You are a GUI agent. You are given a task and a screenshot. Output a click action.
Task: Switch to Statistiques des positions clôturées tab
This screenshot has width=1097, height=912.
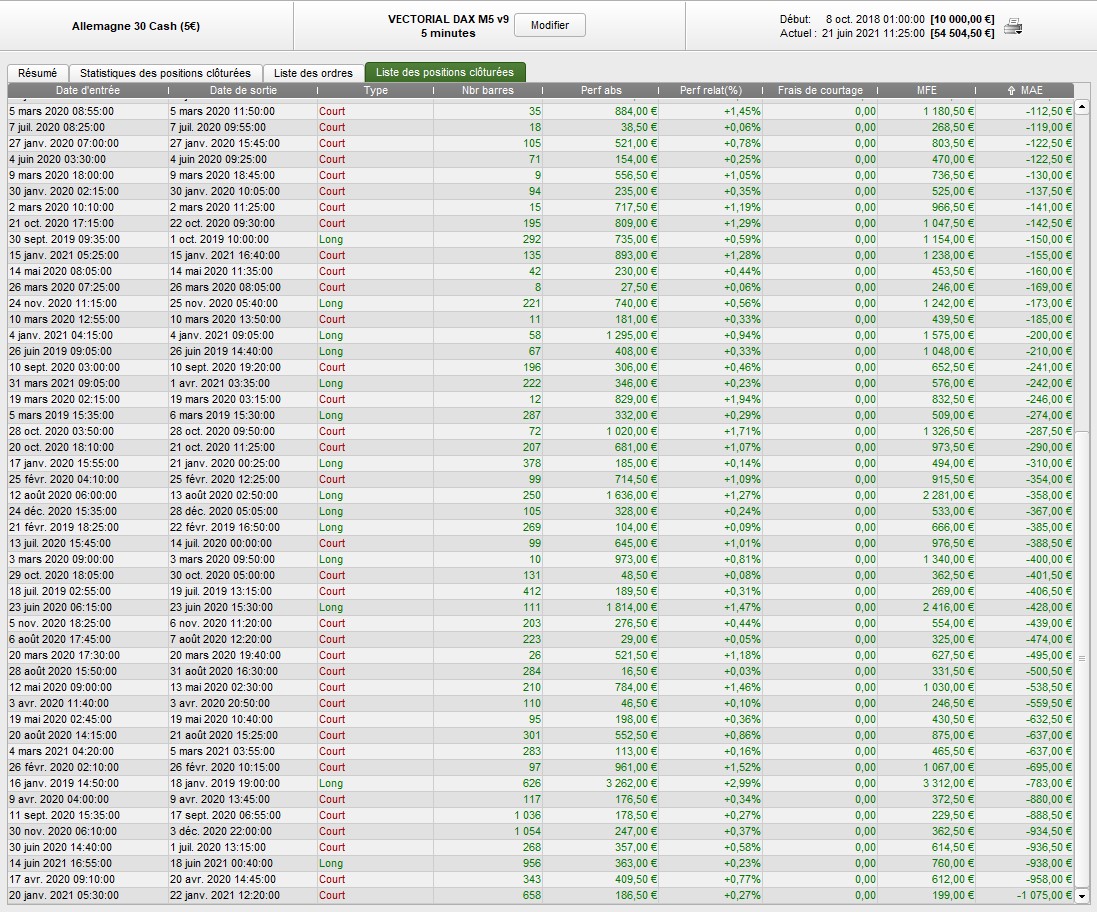[165, 73]
